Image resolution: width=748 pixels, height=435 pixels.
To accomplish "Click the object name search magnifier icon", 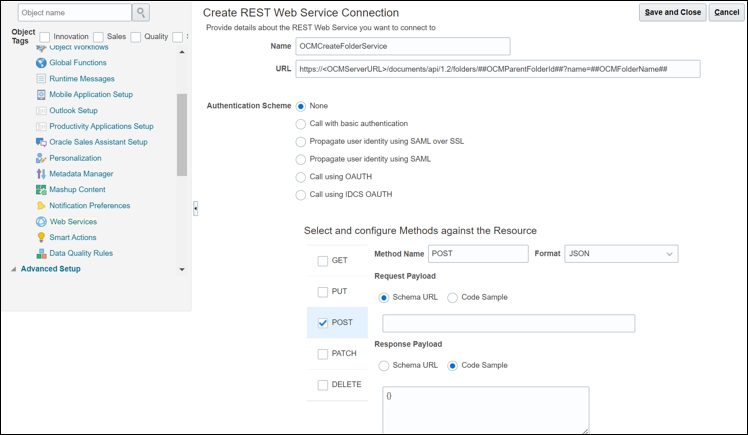I will 141,12.
